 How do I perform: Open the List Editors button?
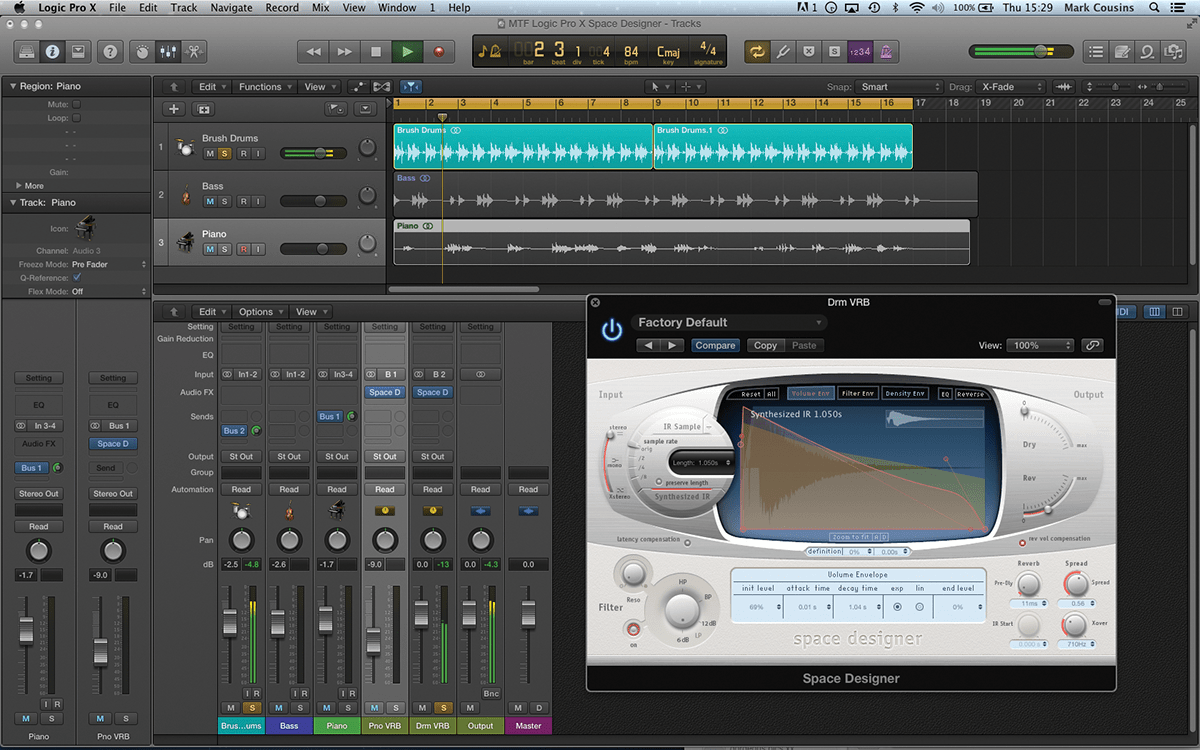coord(1097,51)
